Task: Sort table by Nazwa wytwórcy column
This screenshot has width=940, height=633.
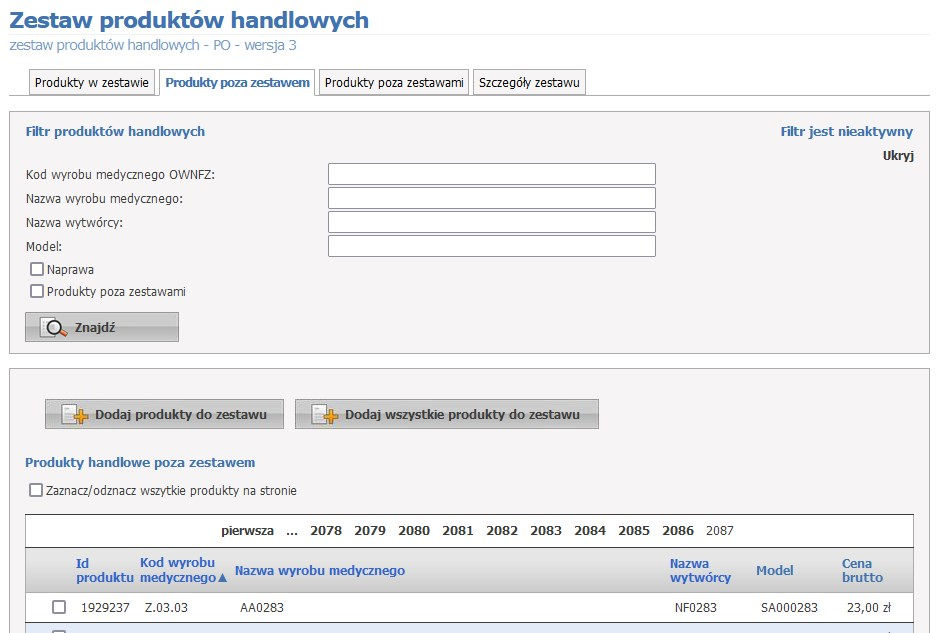Action: click(x=700, y=570)
